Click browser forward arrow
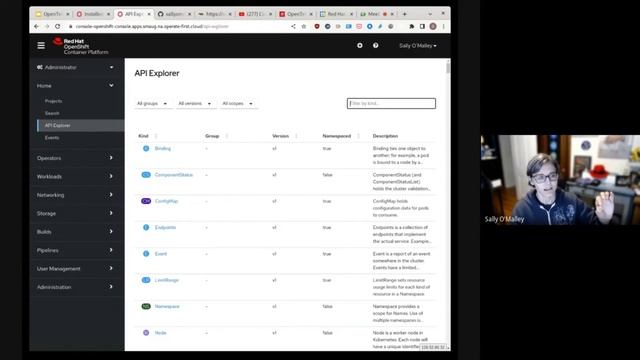Image resolution: width=640 pixels, height=360 pixels. click(x=47, y=26)
